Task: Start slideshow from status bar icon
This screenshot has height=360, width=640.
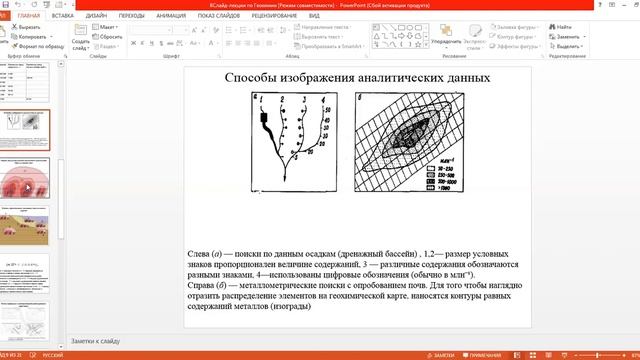Action: point(564,356)
